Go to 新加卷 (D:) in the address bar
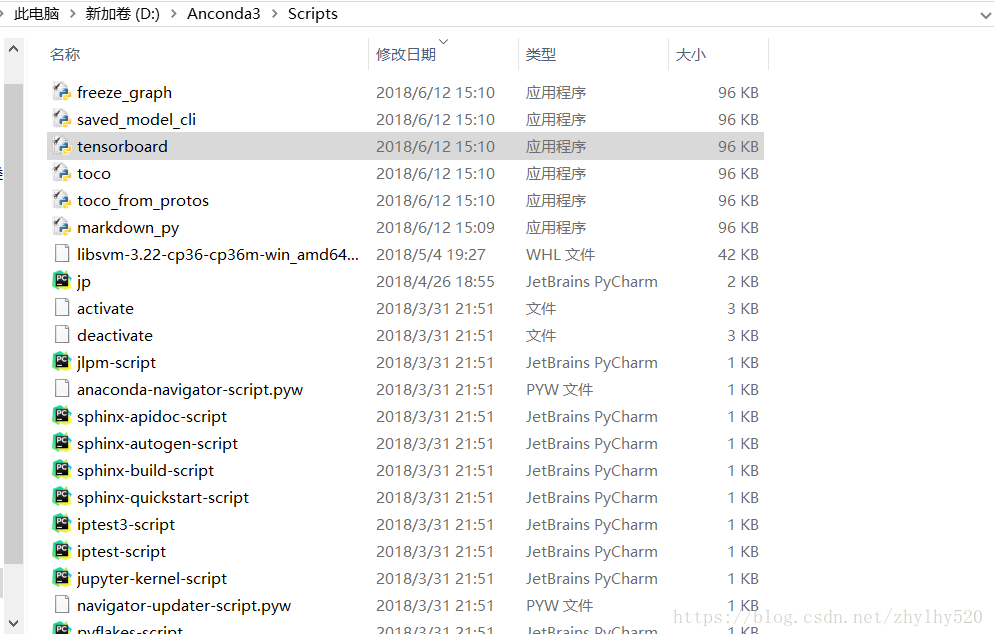The width and height of the screenshot is (994, 637). tap(122, 14)
